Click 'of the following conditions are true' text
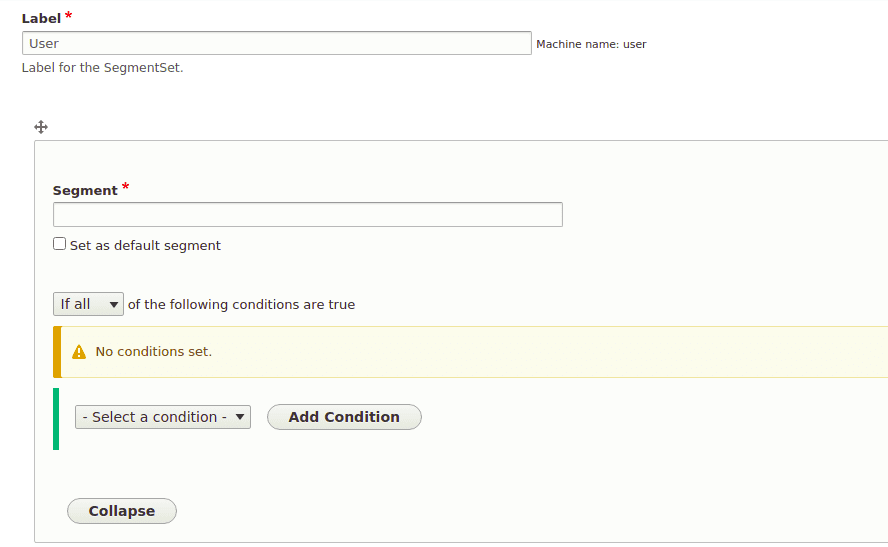 241,305
